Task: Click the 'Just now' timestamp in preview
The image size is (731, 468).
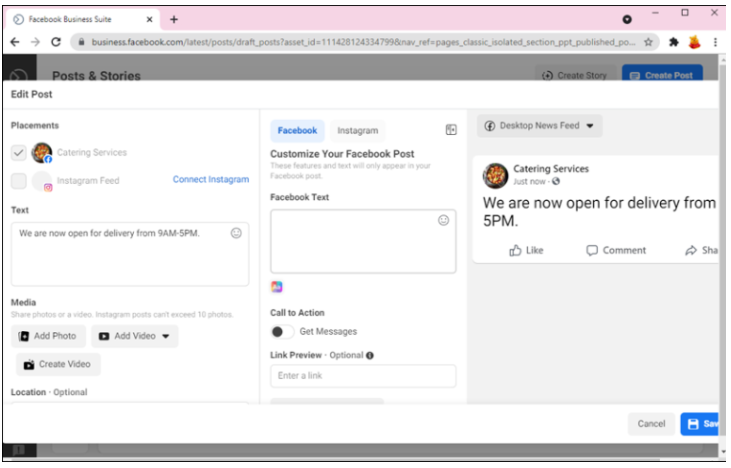Action: tap(529, 182)
